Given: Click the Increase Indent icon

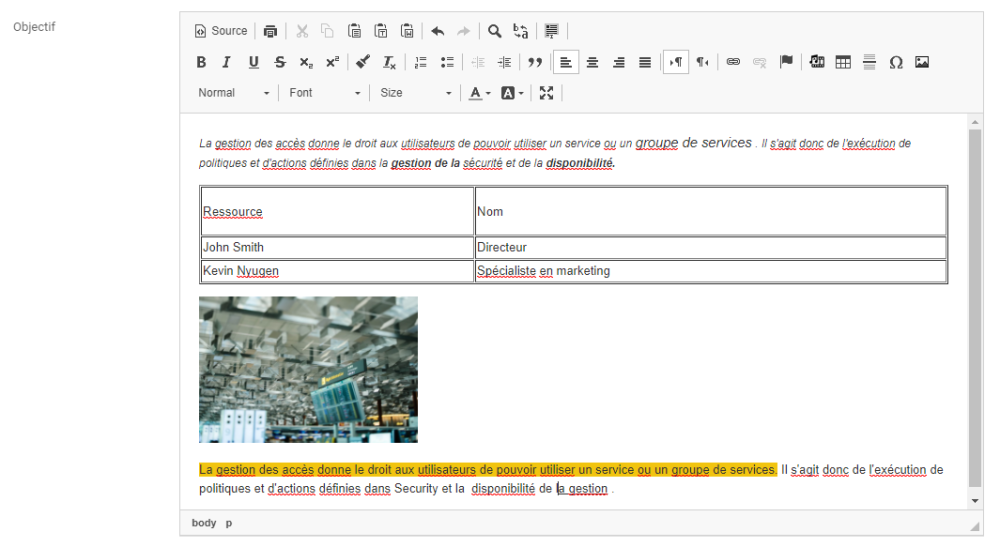Looking at the screenshot, I should 504,62.
